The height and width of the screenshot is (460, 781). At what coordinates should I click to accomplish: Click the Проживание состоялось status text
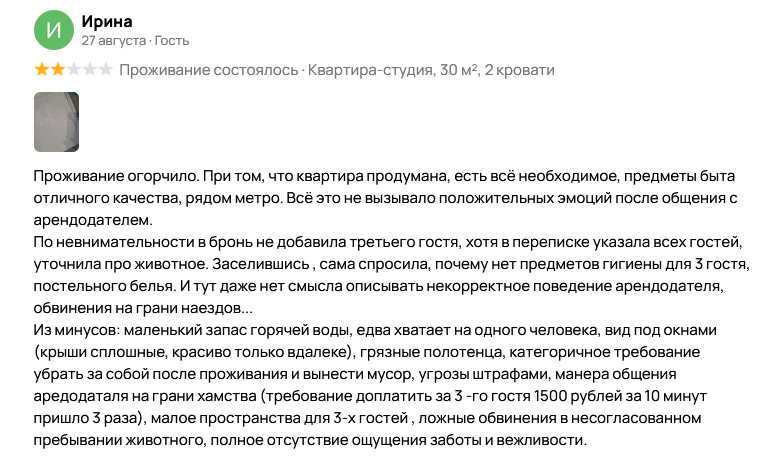[209, 70]
